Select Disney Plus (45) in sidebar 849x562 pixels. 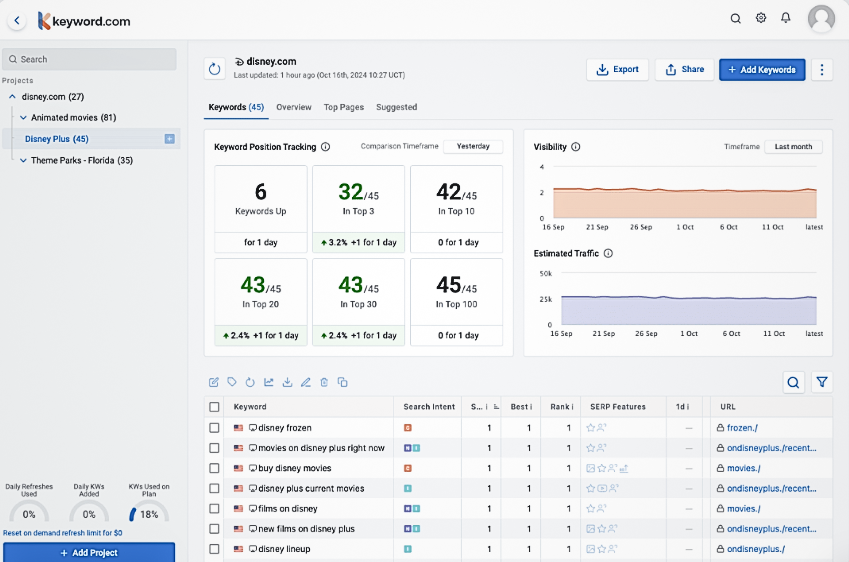pyautogui.click(x=57, y=139)
